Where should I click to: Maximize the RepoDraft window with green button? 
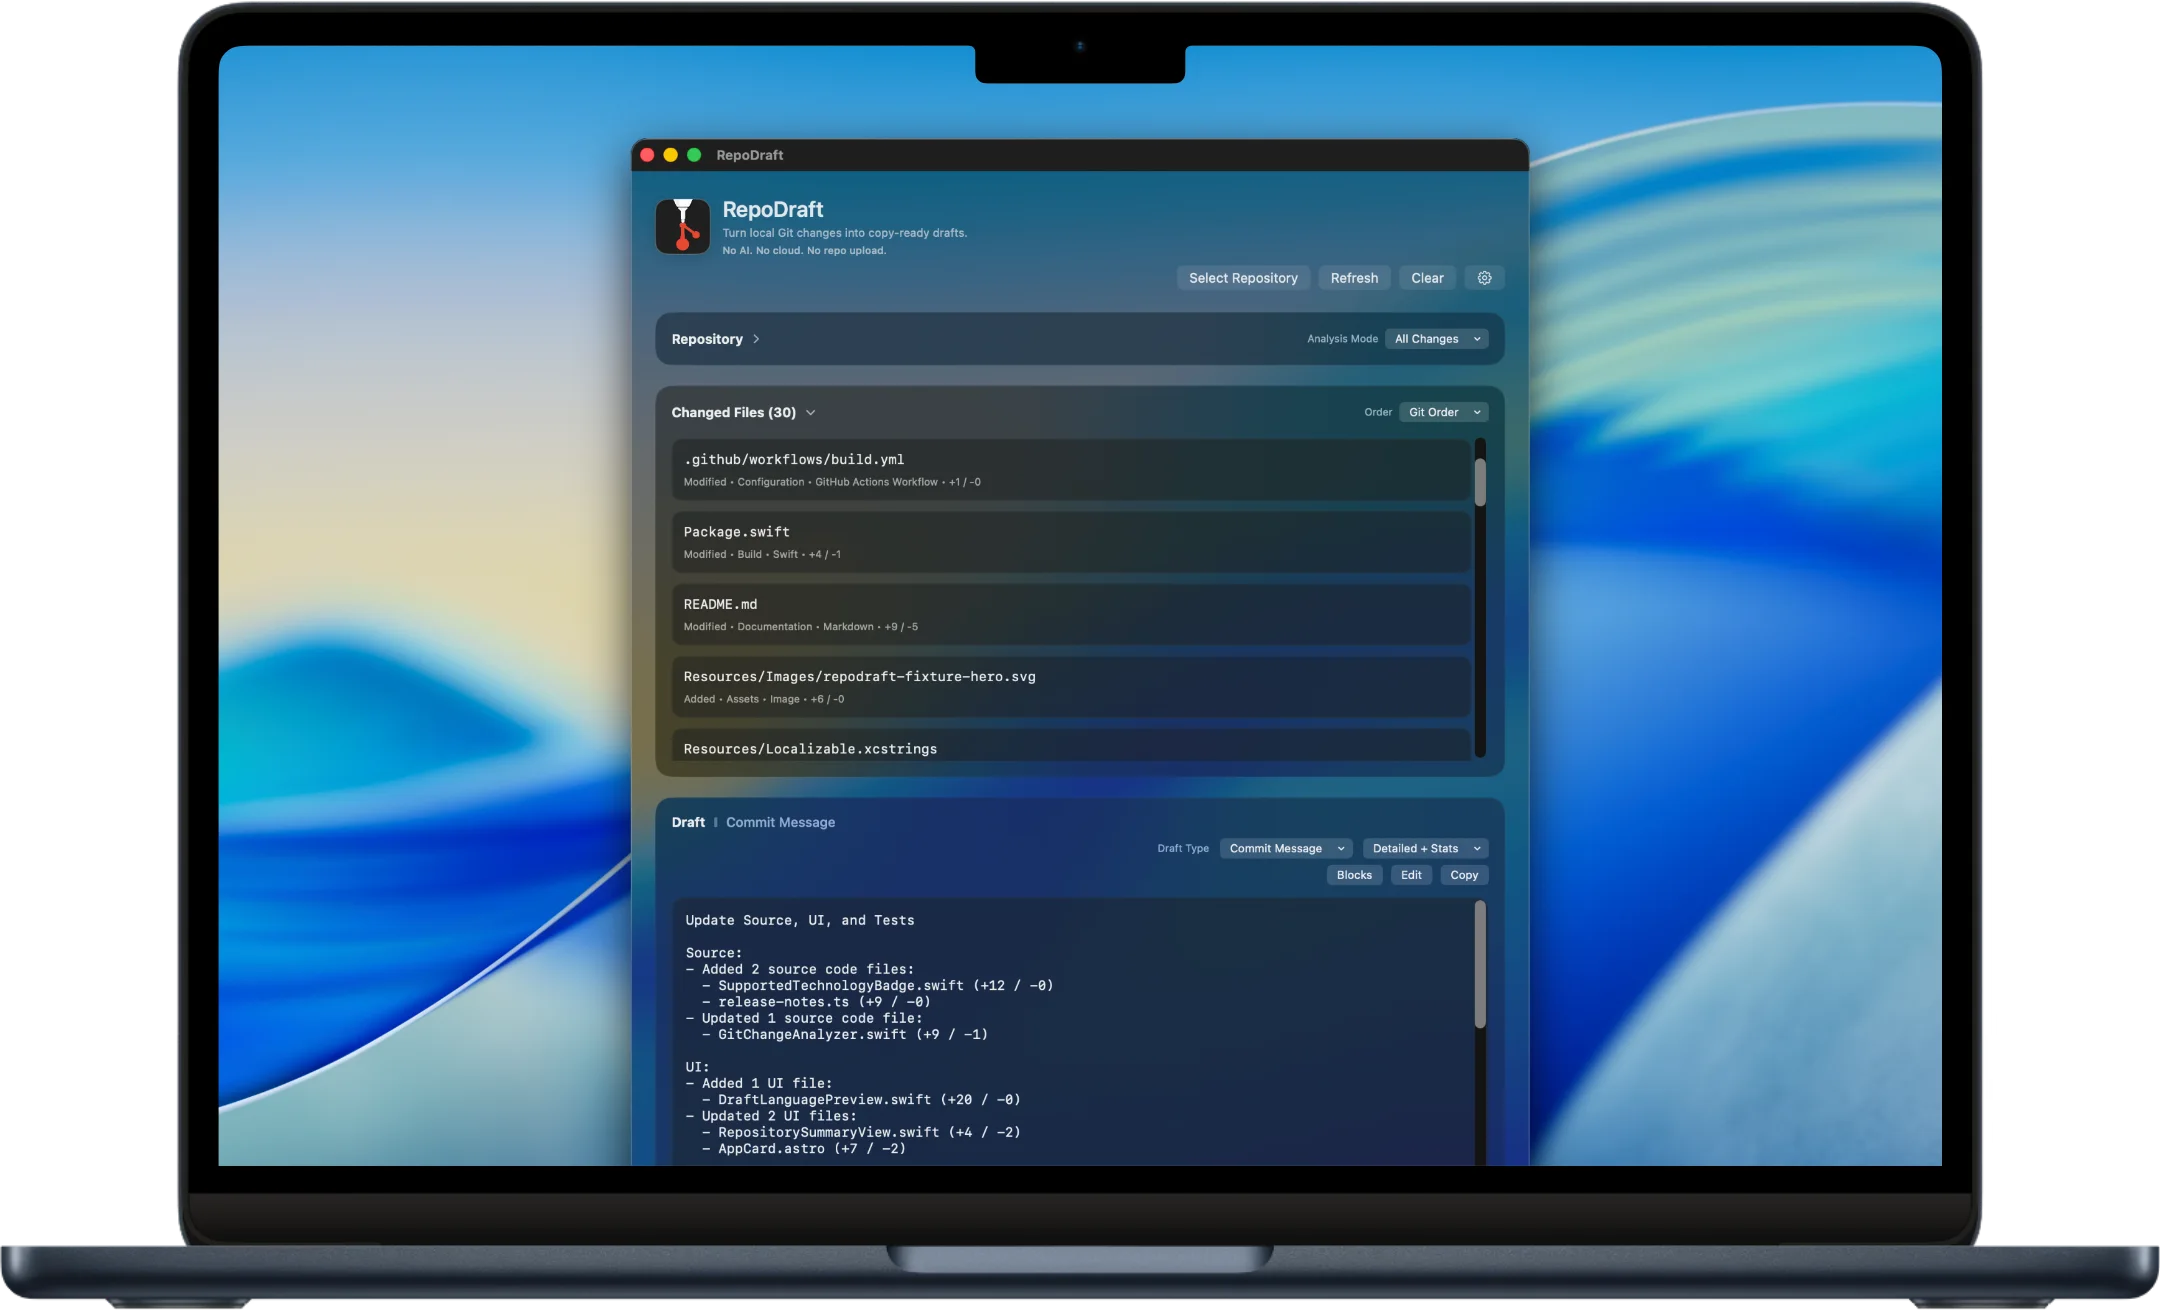click(x=694, y=155)
